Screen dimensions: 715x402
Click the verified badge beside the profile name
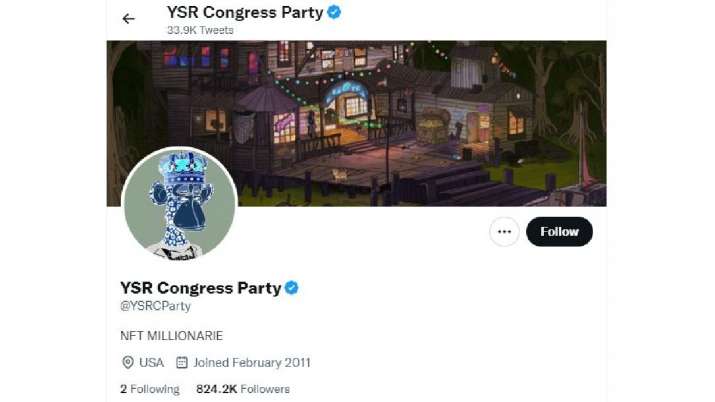click(x=292, y=288)
